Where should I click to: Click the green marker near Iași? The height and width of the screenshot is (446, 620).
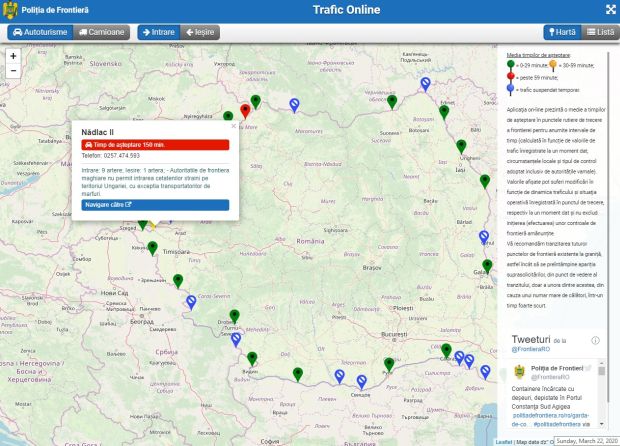coord(462,148)
